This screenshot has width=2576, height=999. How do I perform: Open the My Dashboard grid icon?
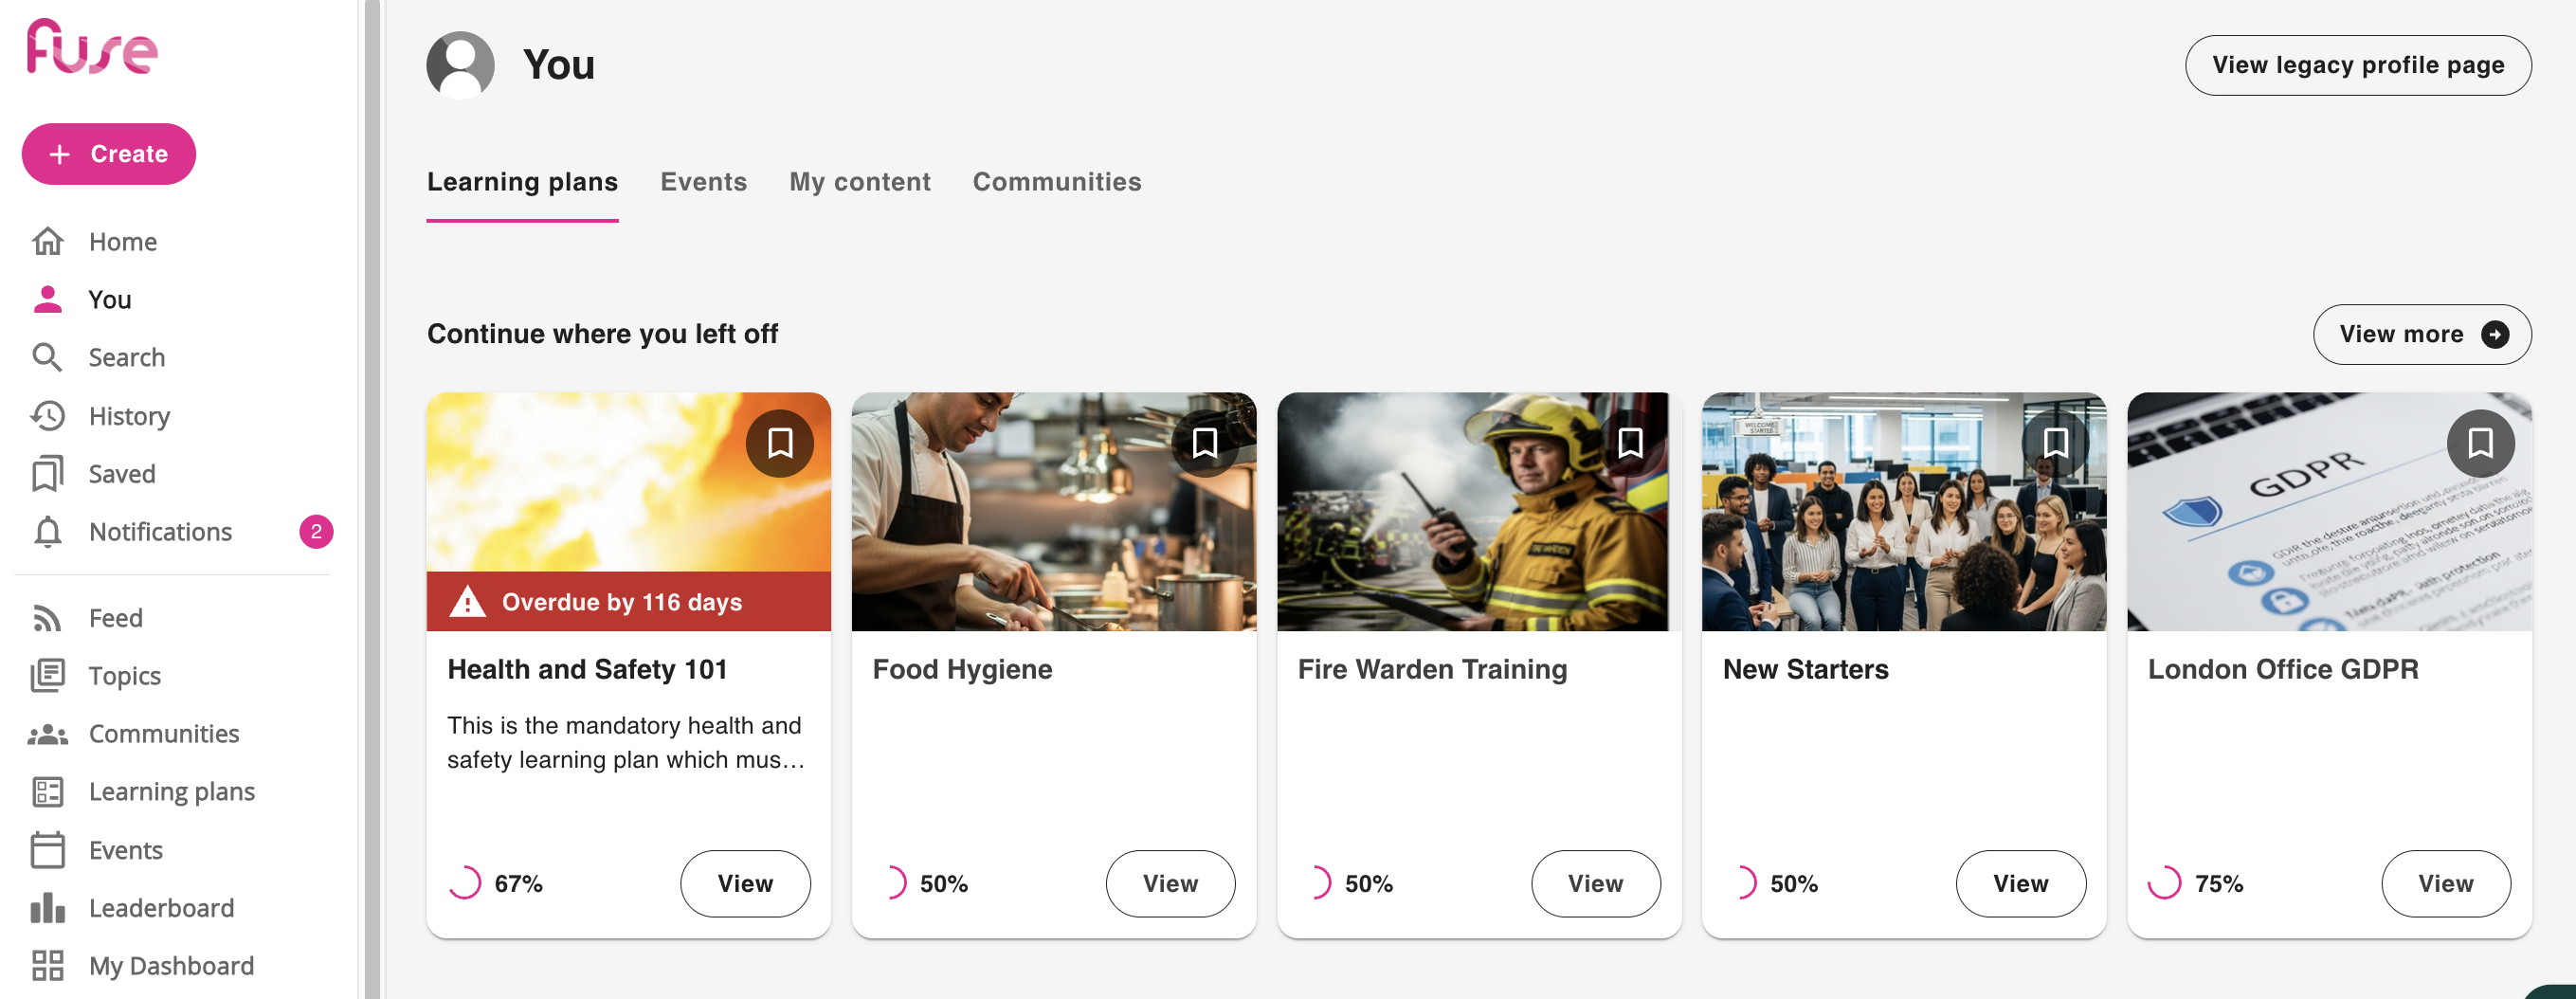coord(47,966)
